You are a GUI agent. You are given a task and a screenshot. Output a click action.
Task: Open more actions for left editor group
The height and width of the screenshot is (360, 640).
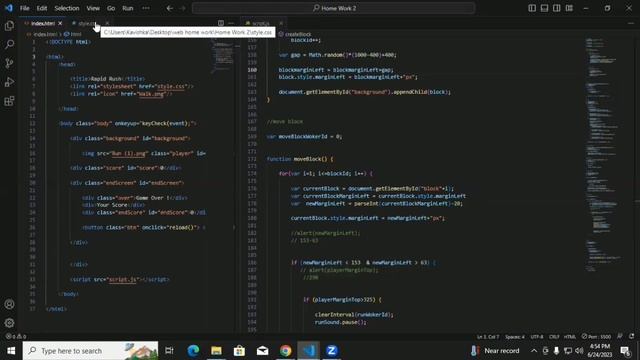(x=231, y=23)
